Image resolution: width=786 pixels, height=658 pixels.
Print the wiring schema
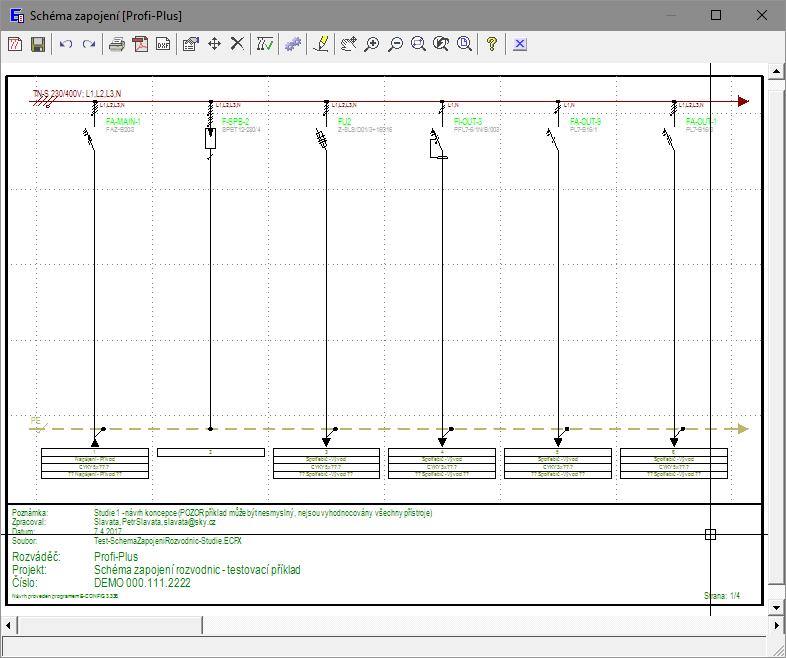(x=117, y=44)
